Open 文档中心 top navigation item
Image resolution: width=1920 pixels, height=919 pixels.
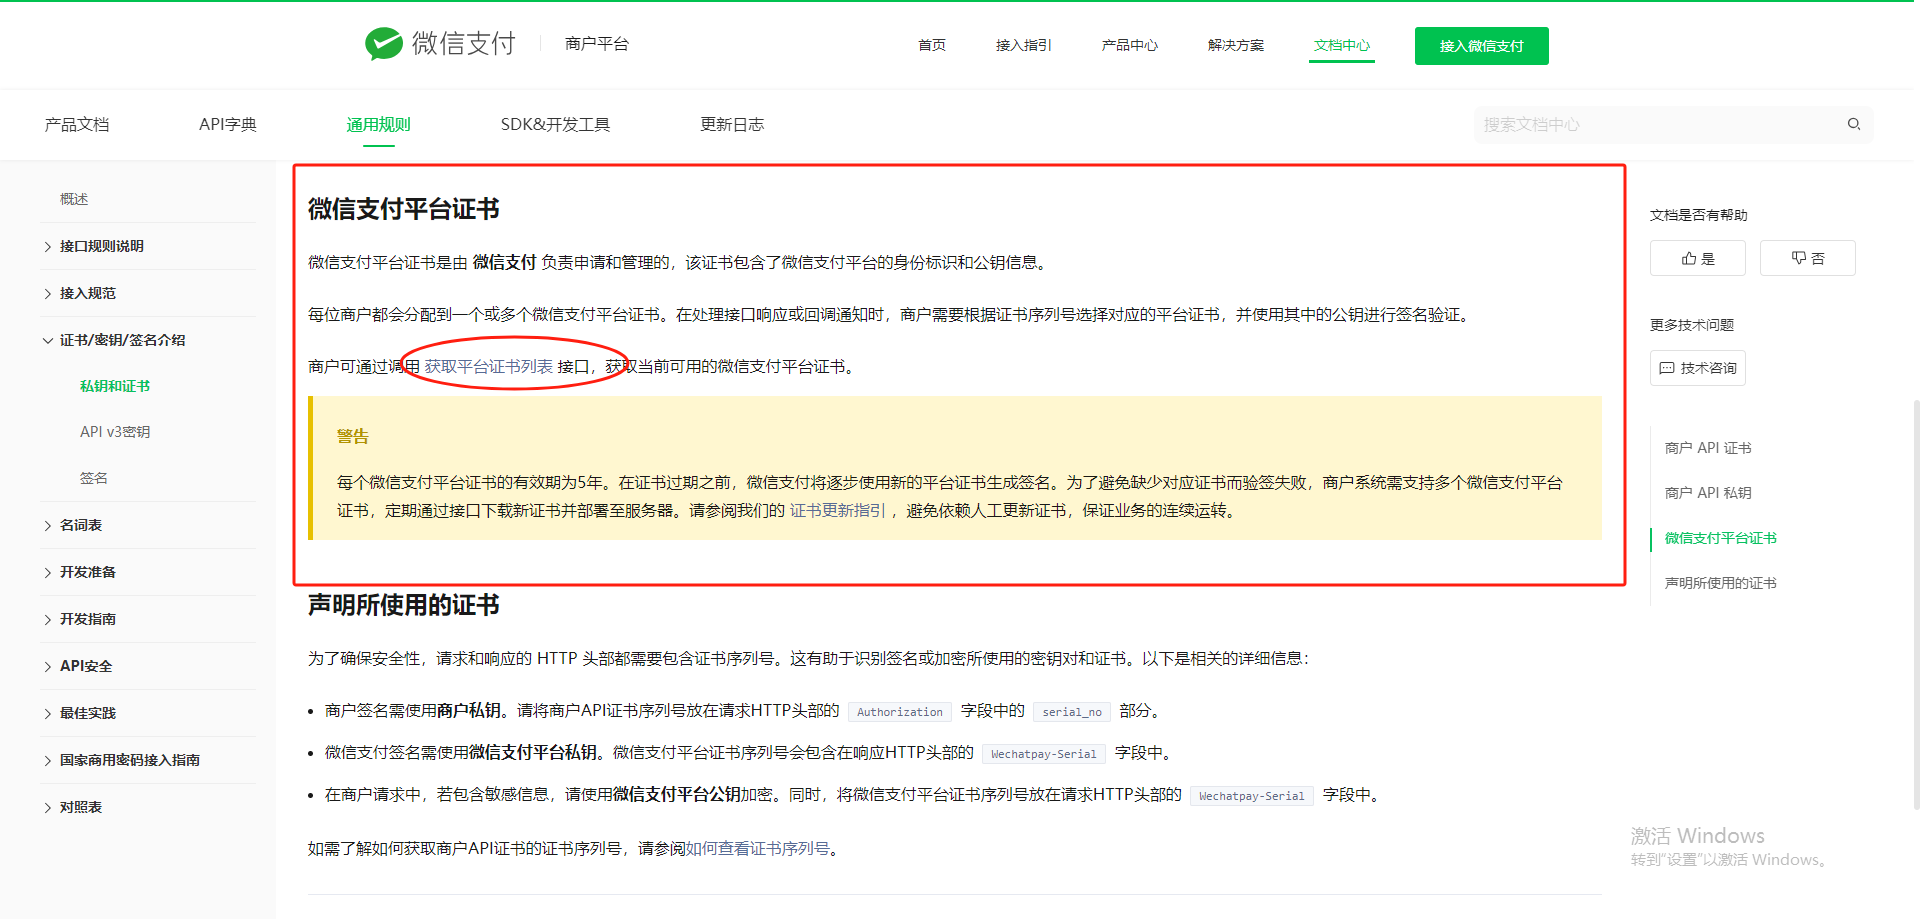(1342, 45)
